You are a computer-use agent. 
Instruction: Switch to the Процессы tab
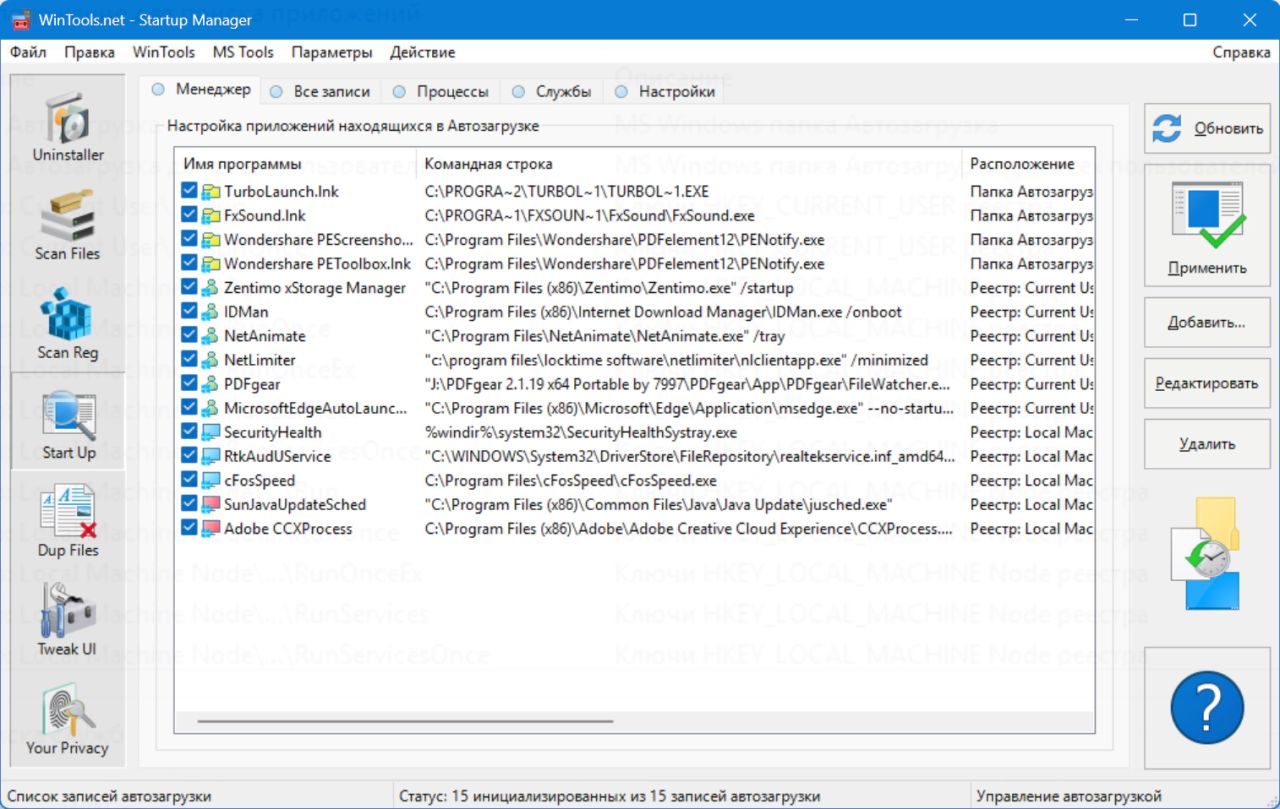442,91
